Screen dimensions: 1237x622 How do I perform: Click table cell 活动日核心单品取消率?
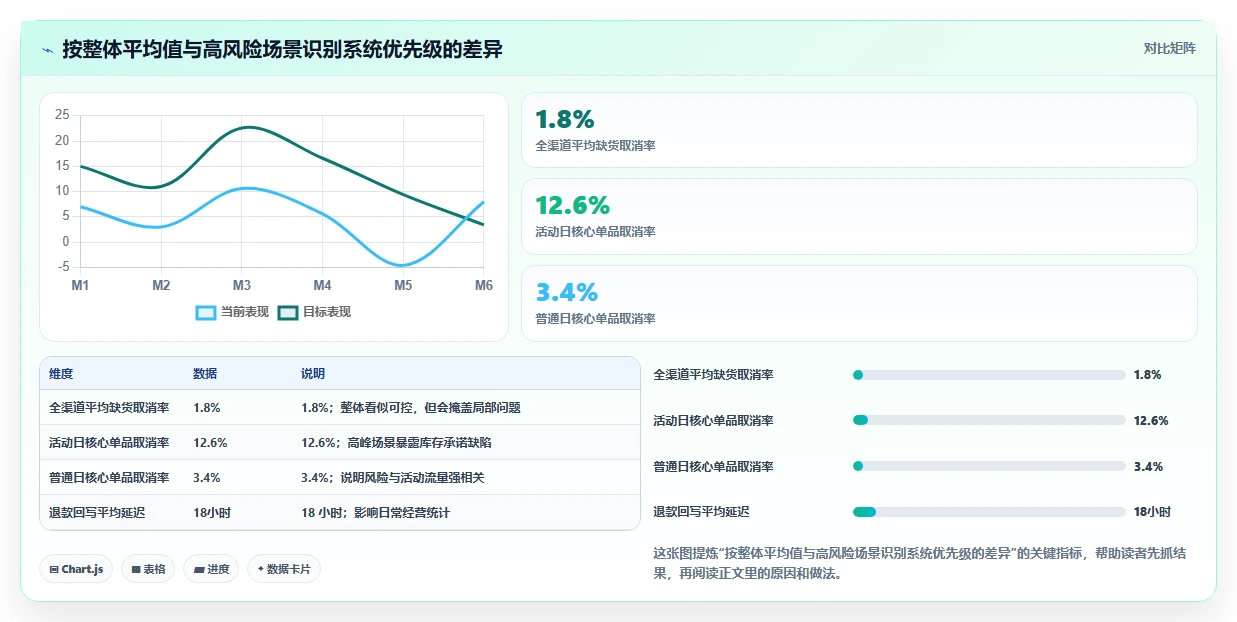(x=109, y=443)
